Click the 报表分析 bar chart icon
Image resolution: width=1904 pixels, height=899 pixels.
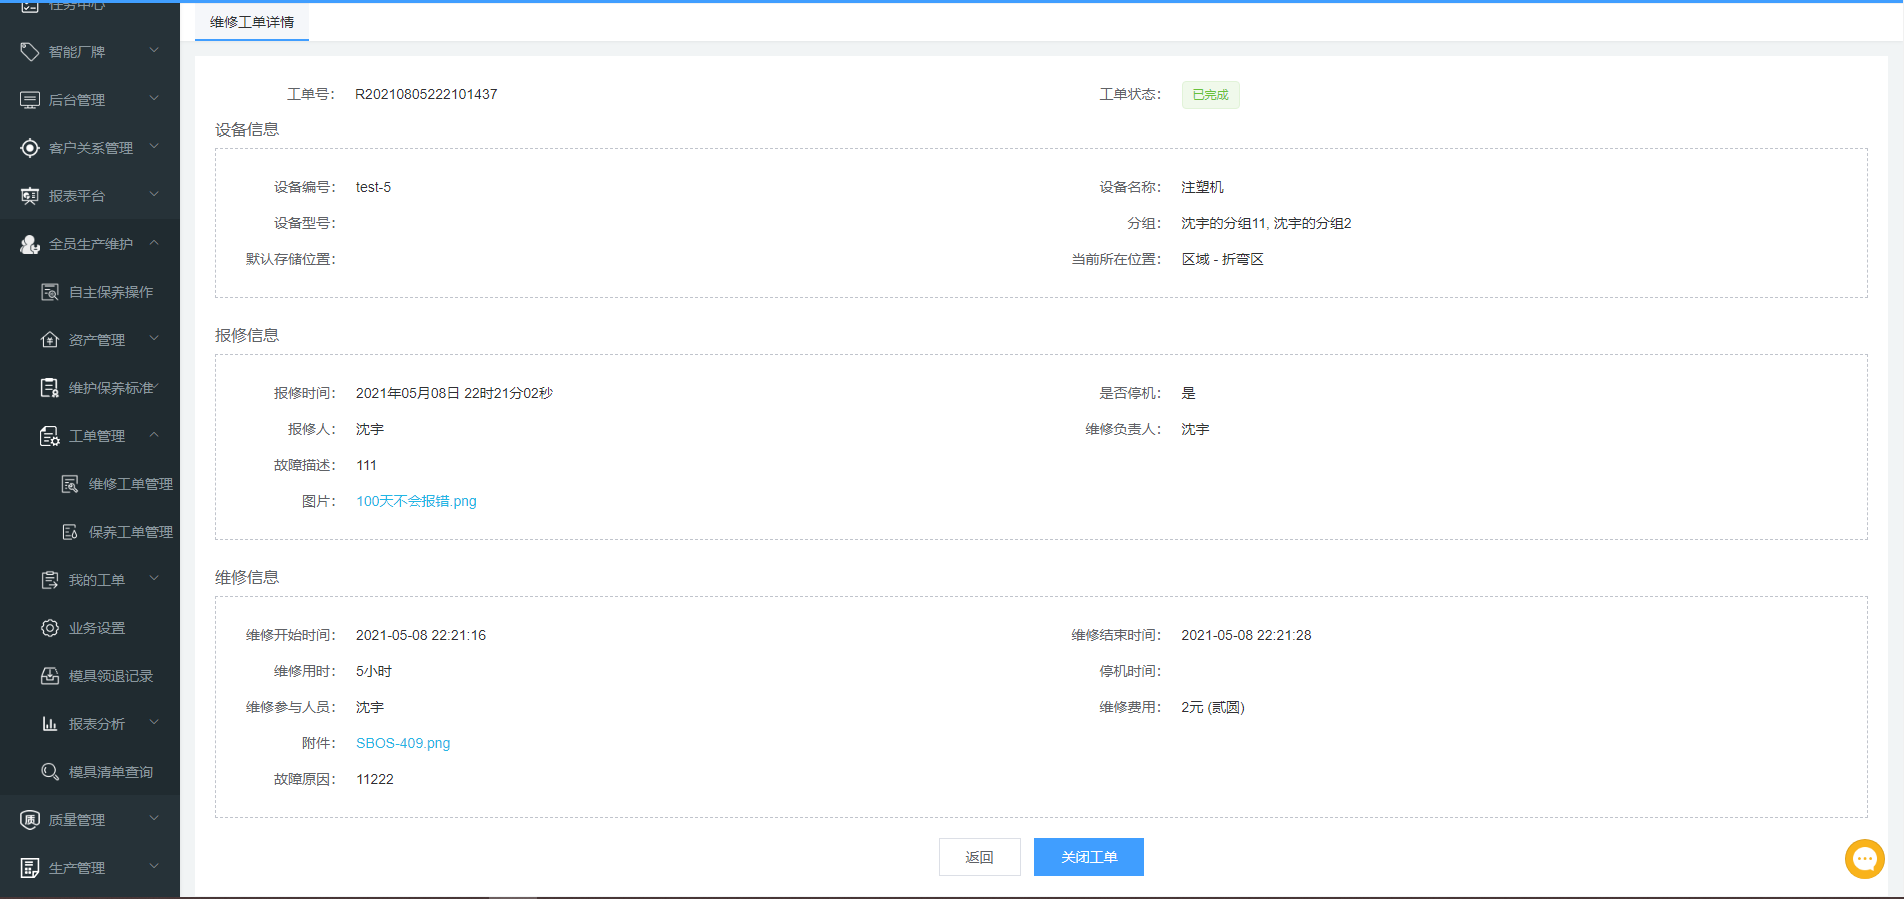[x=50, y=724]
